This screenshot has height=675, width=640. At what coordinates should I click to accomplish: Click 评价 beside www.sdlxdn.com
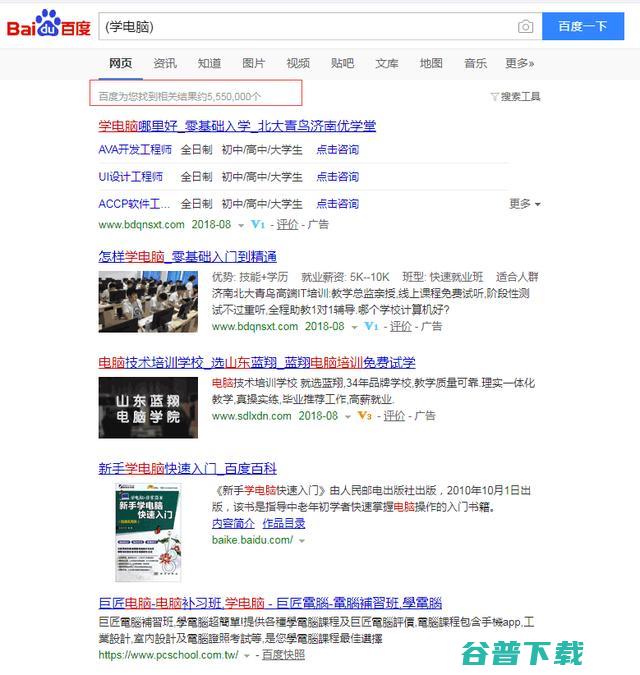pyautogui.click(x=394, y=415)
